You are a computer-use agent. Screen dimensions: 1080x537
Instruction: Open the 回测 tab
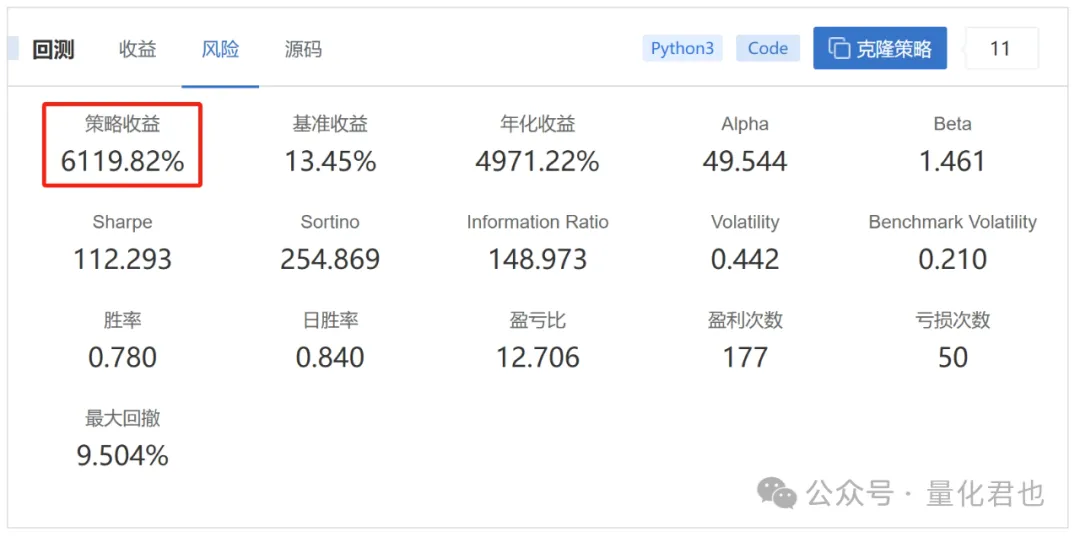[x=53, y=50]
